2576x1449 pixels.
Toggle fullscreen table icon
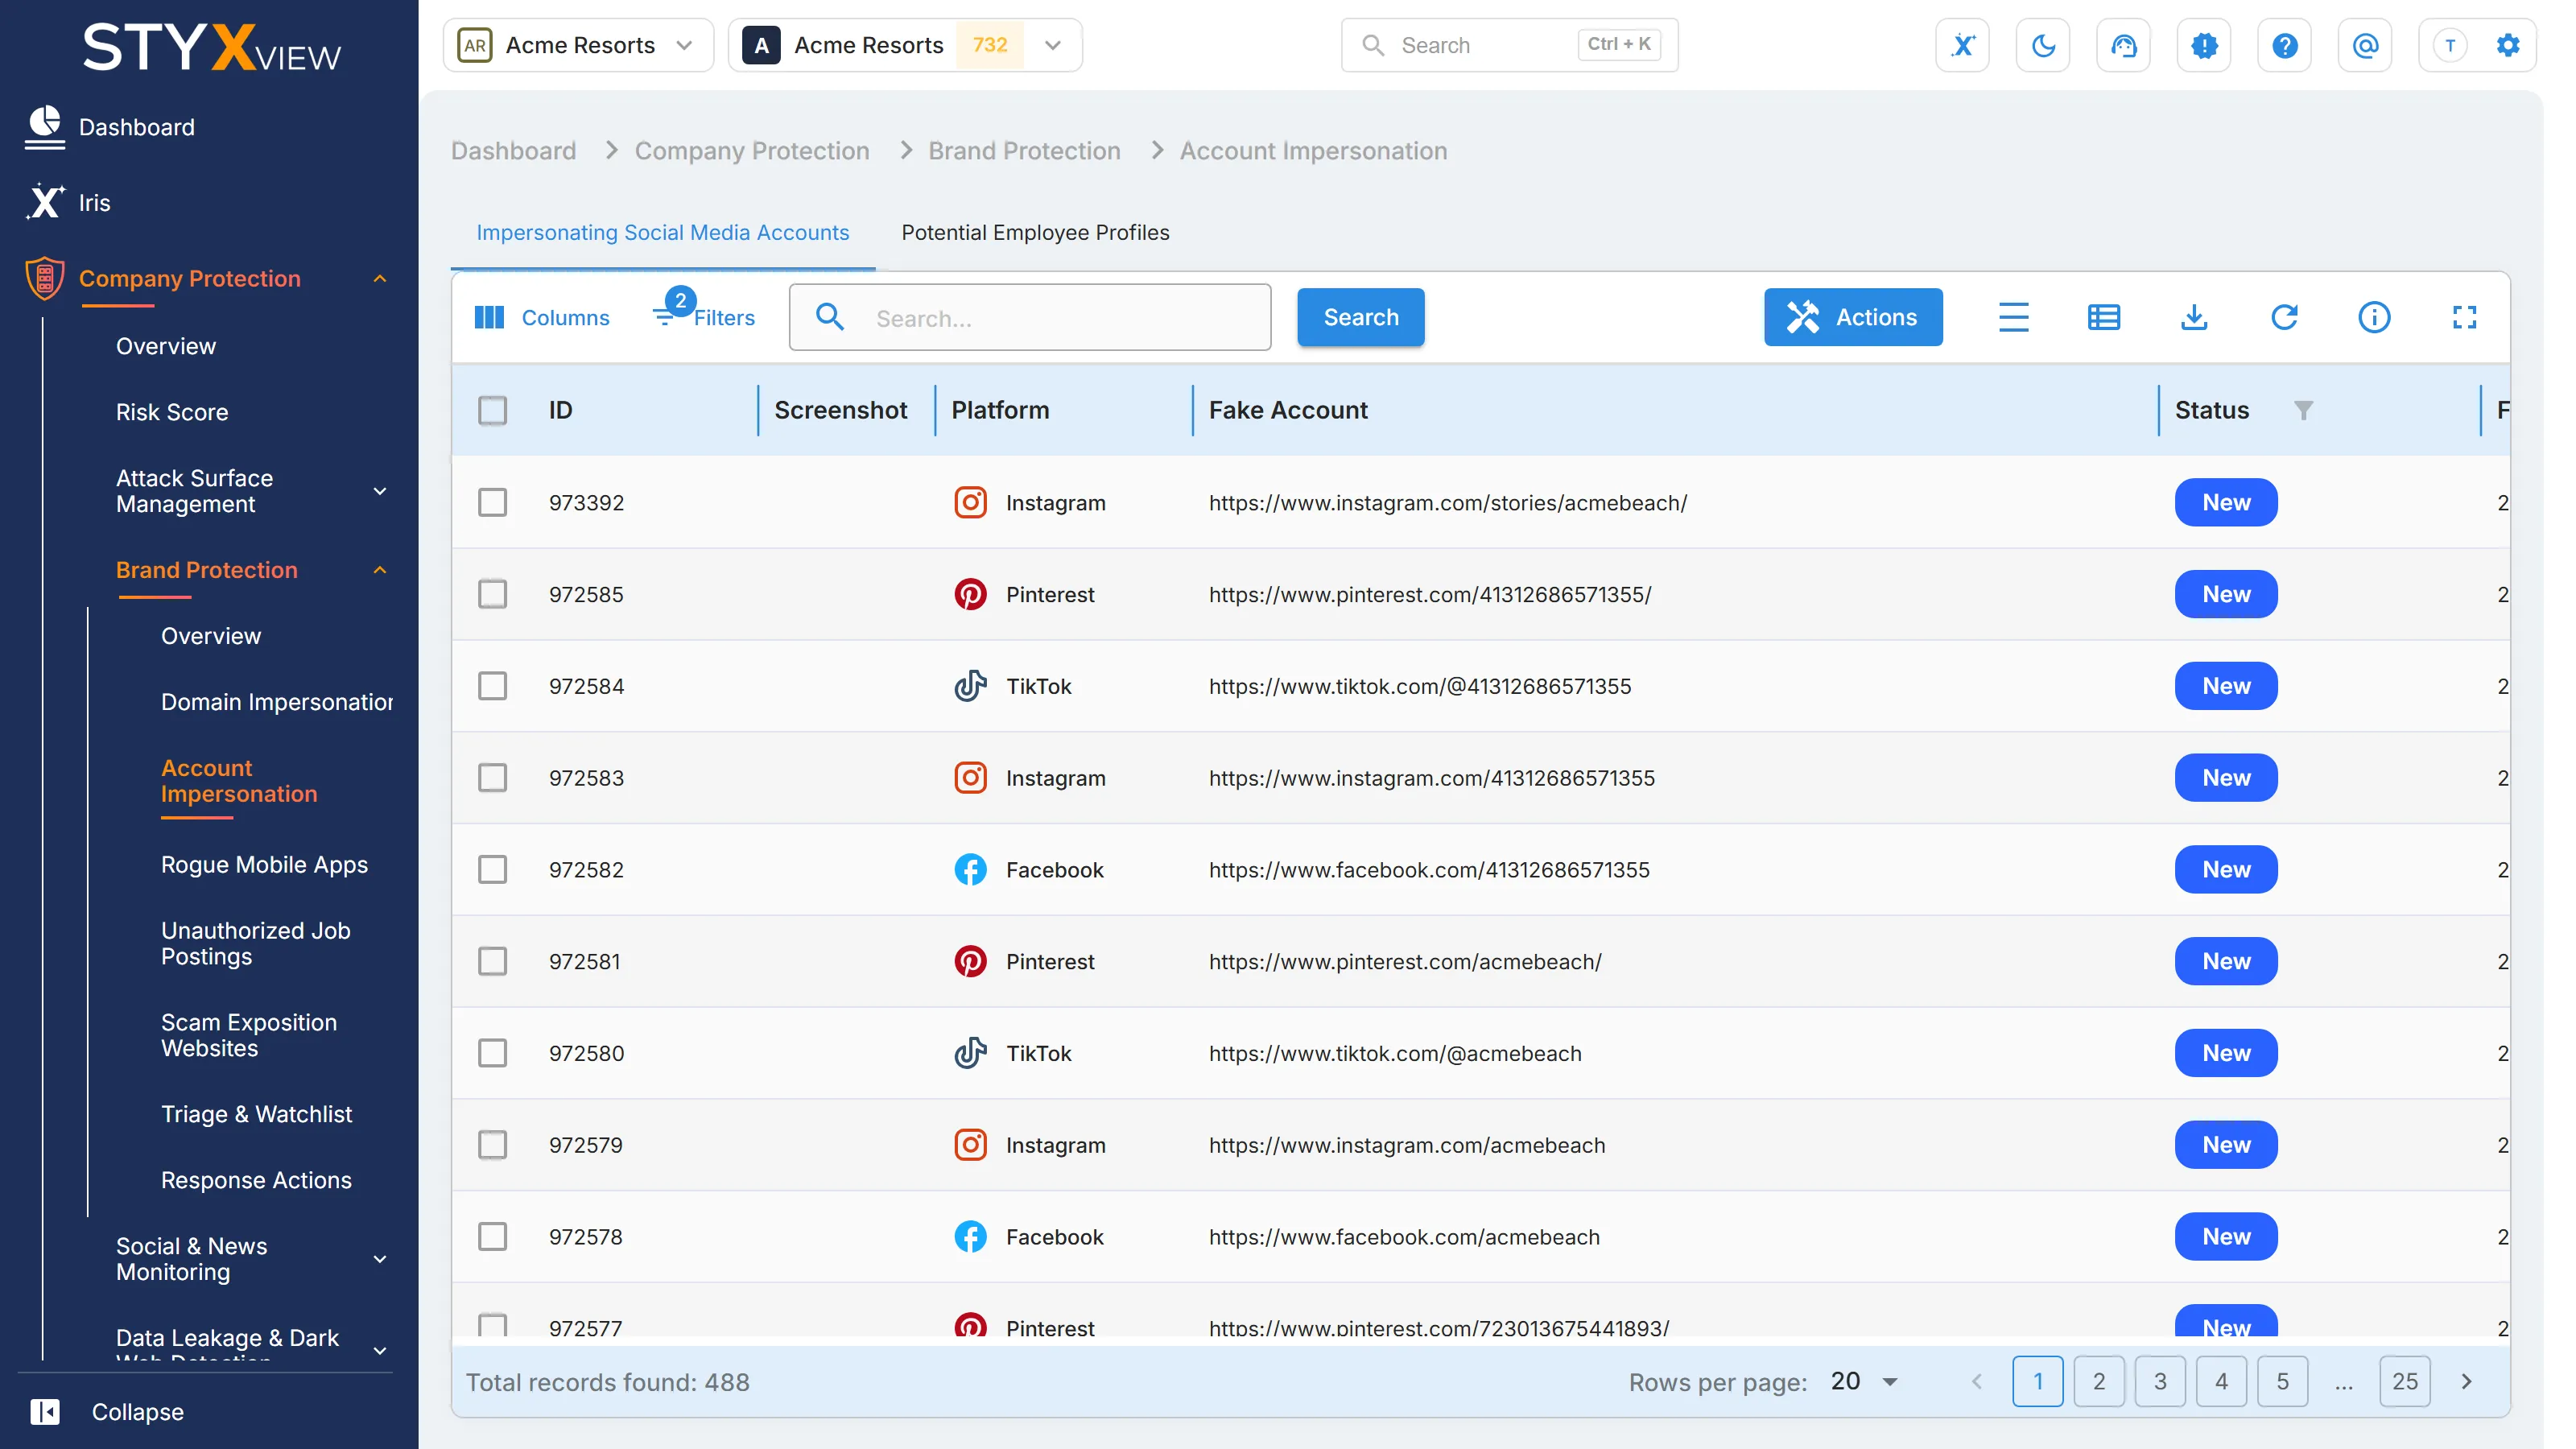[2464, 317]
